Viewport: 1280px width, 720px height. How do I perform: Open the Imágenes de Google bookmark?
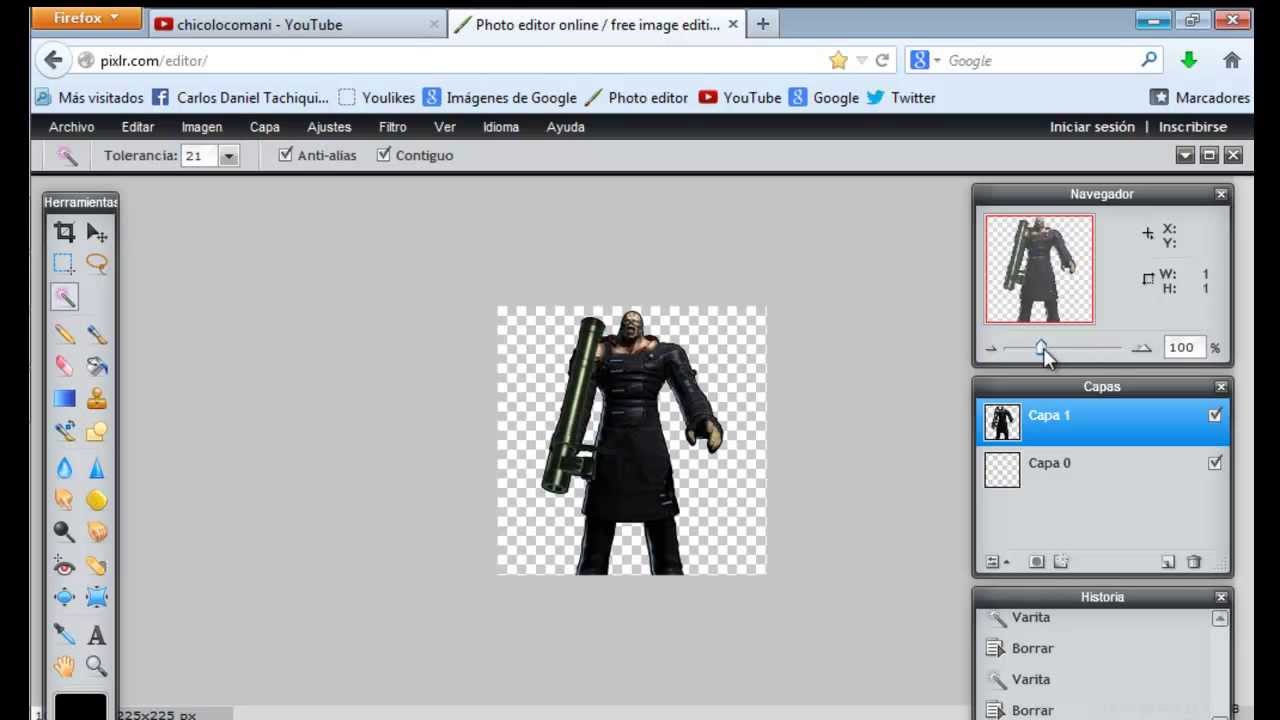pyautogui.click(x=500, y=98)
